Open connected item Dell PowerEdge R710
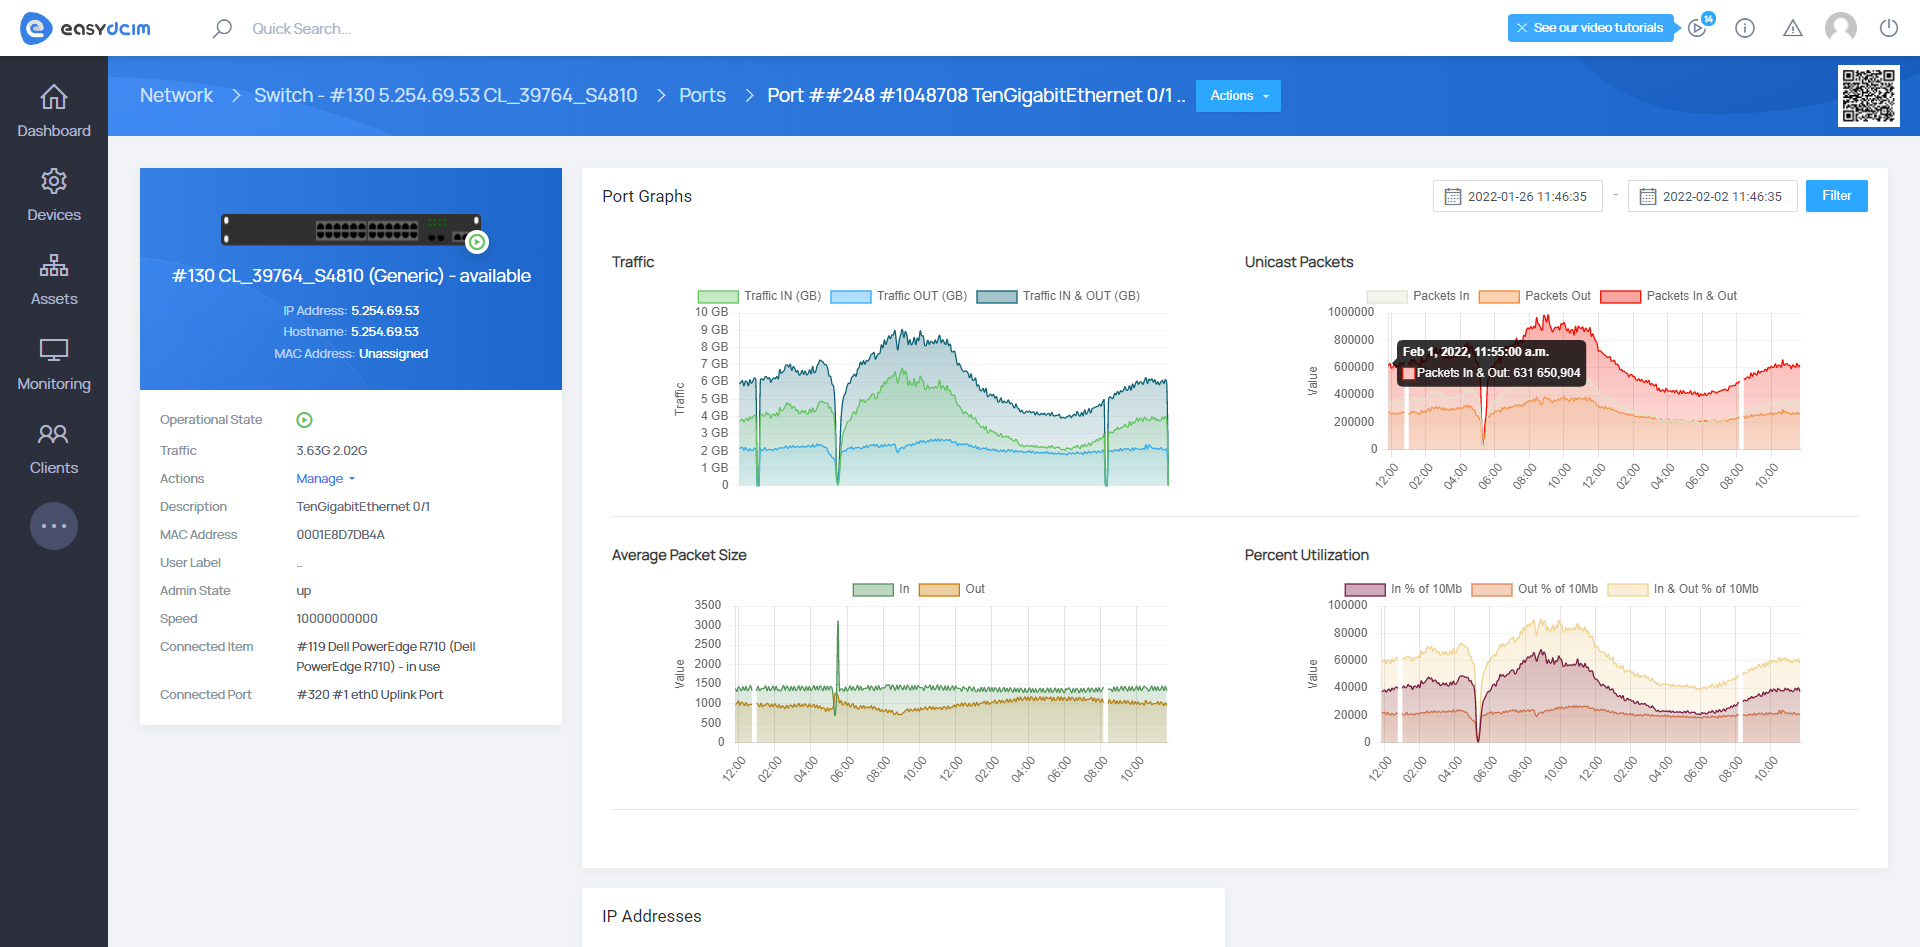Image resolution: width=1920 pixels, height=947 pixels. pyautogui.click(x=386, y=657)
